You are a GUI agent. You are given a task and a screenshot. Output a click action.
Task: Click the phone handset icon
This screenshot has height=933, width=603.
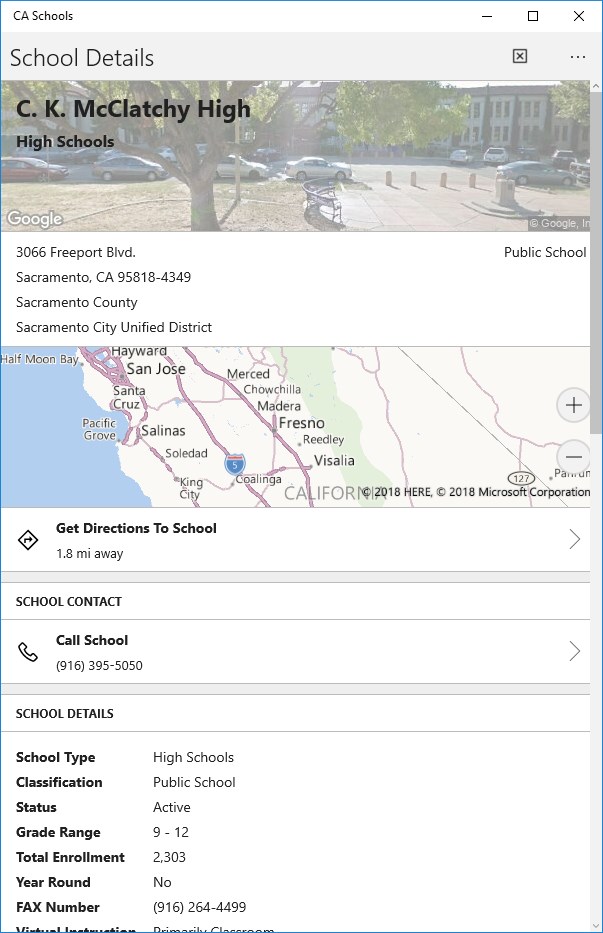[28, 652]
